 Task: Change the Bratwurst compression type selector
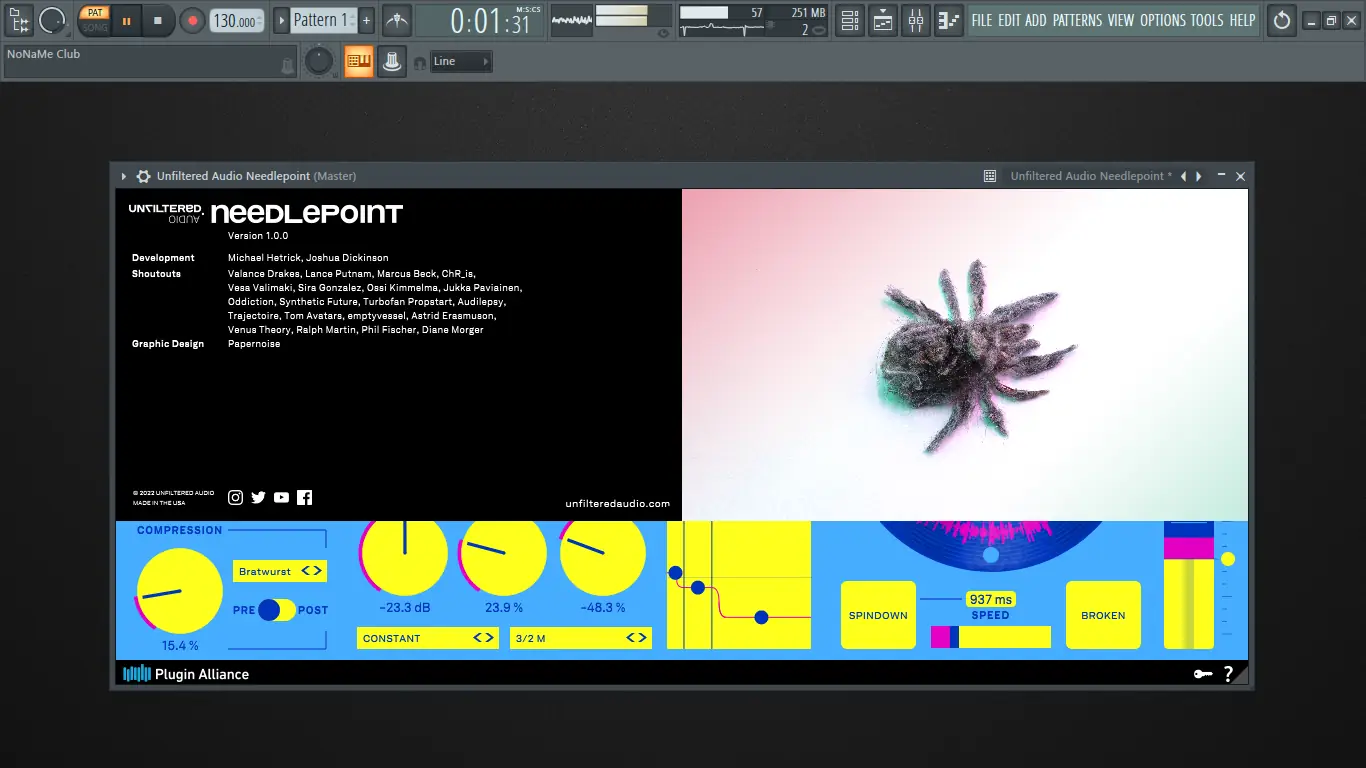pyautogui.click(x=280, y=571)
